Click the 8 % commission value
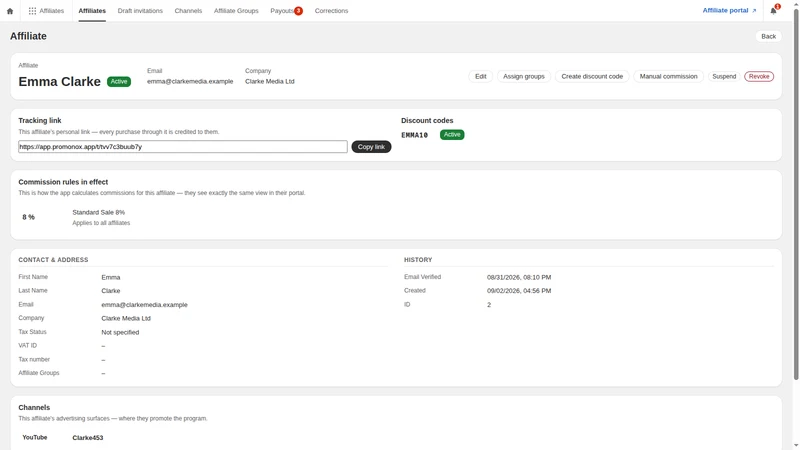 [x=29, y=217]
